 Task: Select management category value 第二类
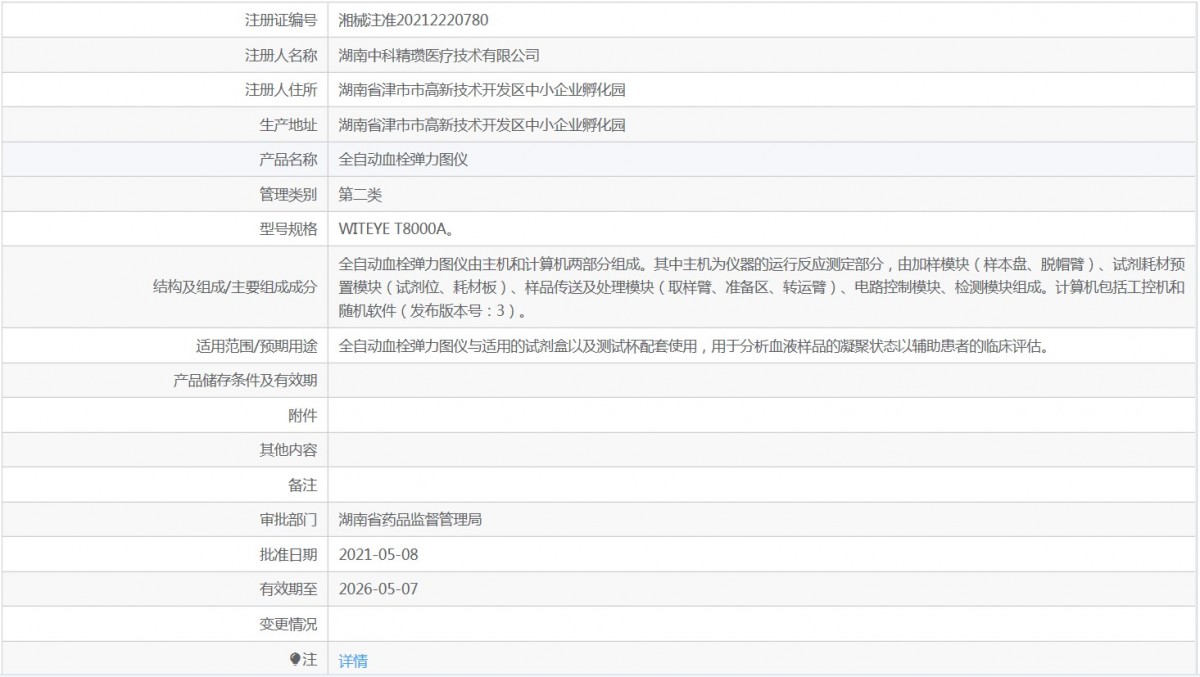[361, 194]
